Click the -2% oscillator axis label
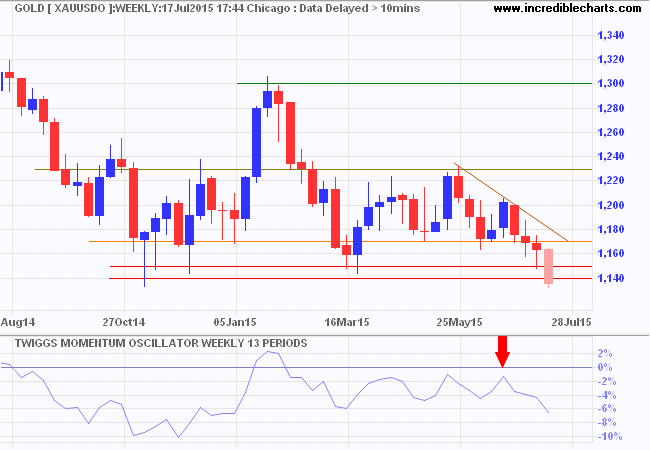650x450 pixels. [606, 382]
